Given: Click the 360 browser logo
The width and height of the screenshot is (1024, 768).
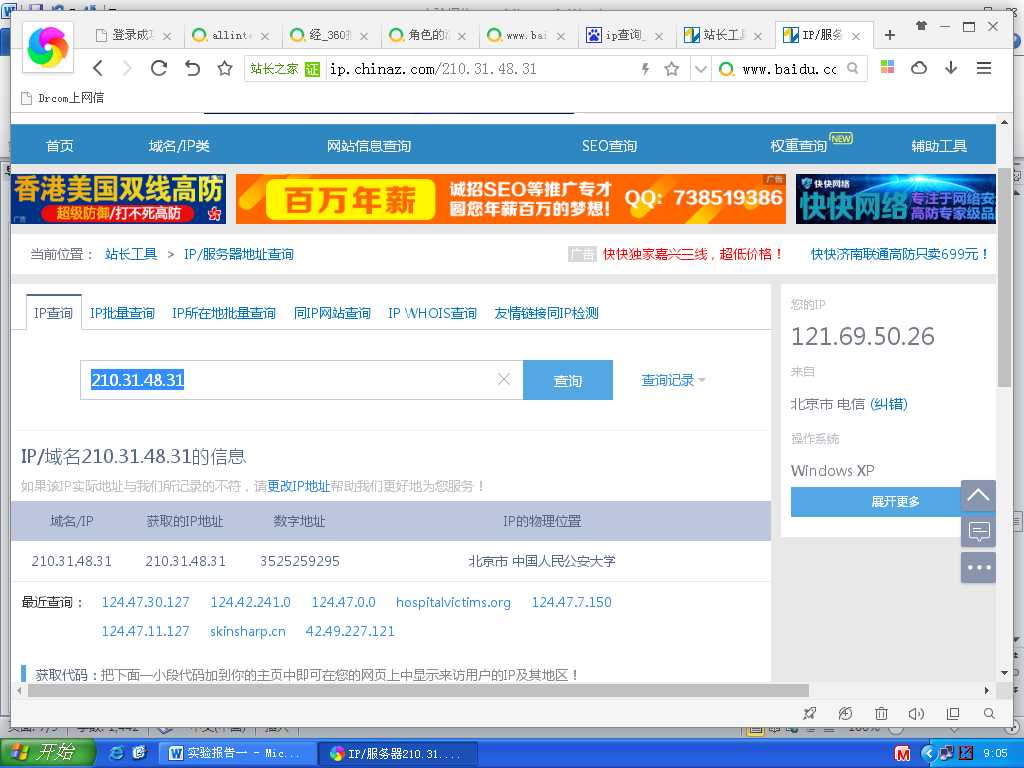Looking at the screenshot, I should pyautogui.click(x=48, y=47).
